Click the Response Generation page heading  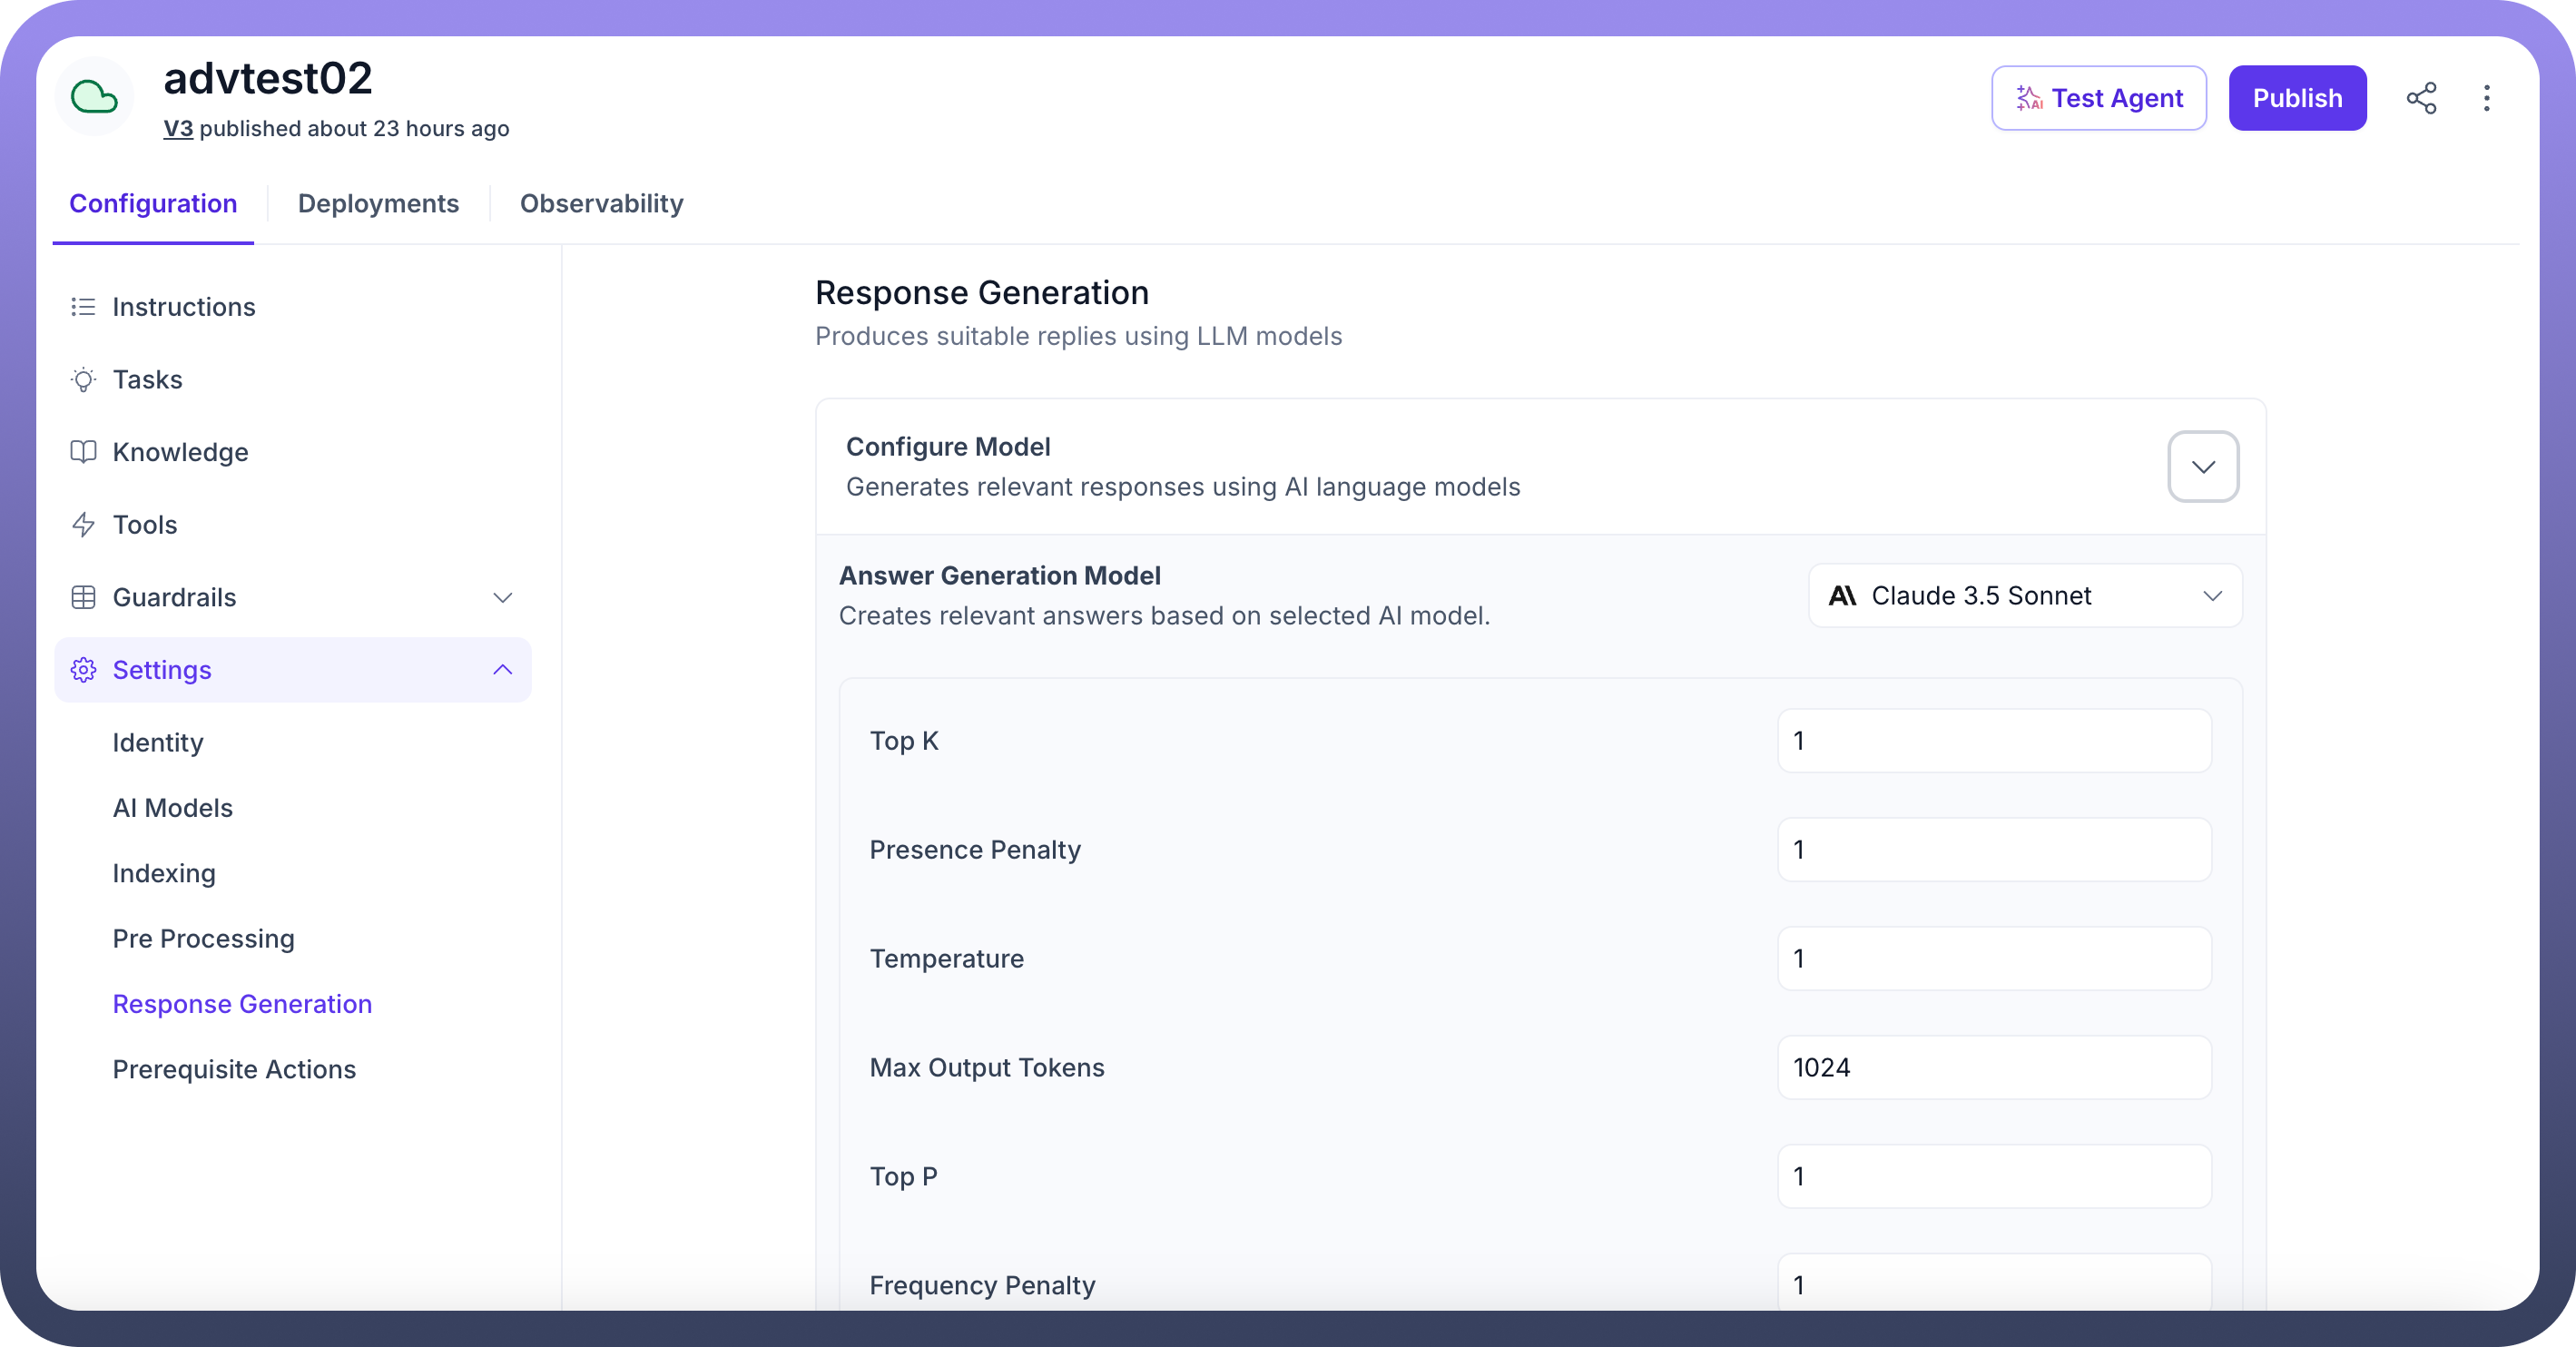tap(982, 293)
